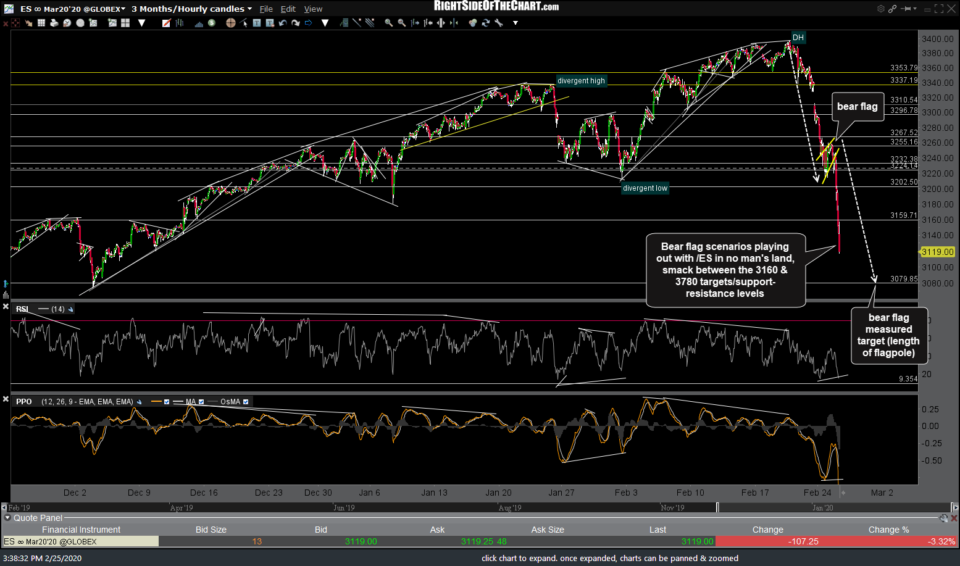This screenshot has width=960, height=566.
Task: Toggle the OsMA checkbox
Action: (246, 402)
